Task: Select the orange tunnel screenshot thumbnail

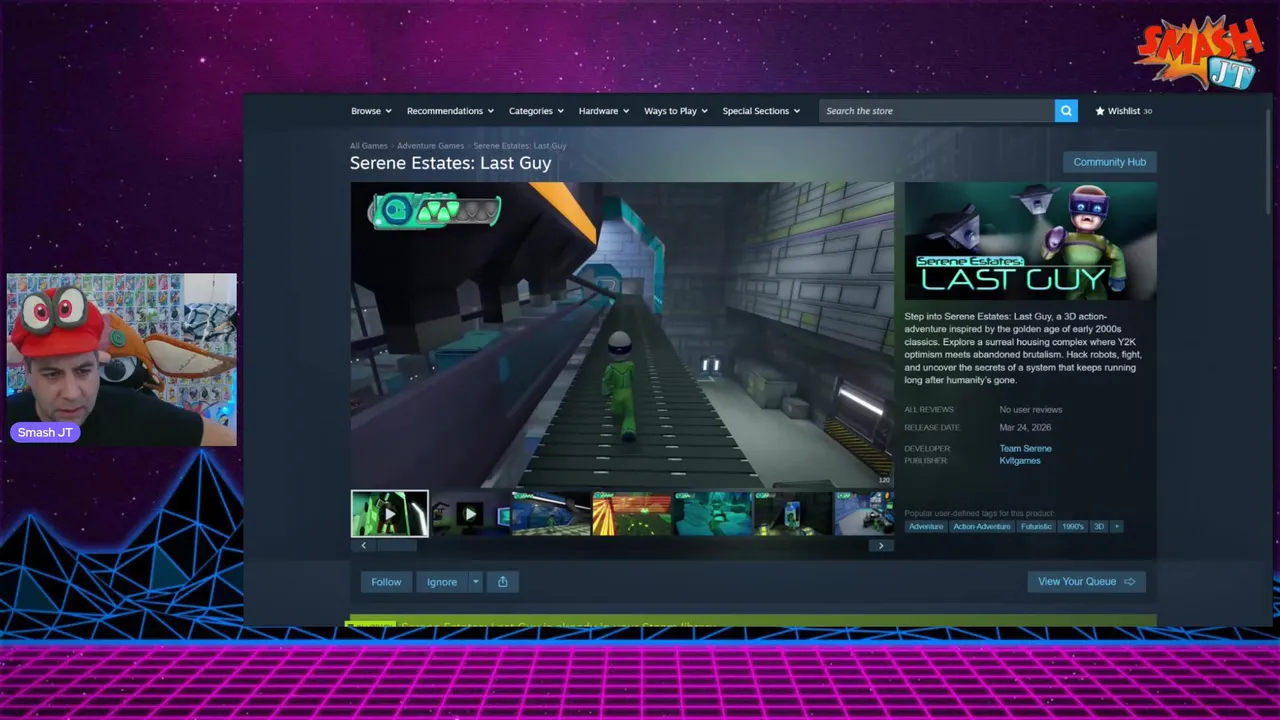Action: 631,514
